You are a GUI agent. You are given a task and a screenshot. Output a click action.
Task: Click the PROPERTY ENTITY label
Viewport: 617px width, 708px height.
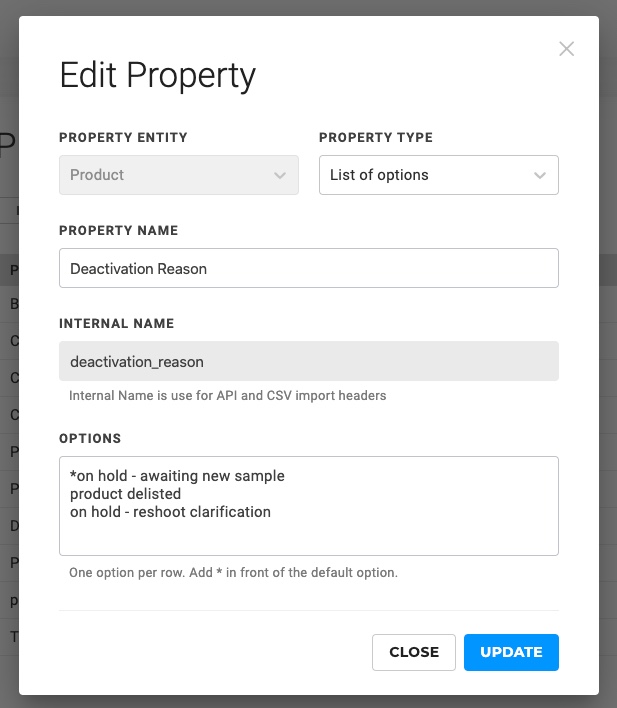[123, 138]
